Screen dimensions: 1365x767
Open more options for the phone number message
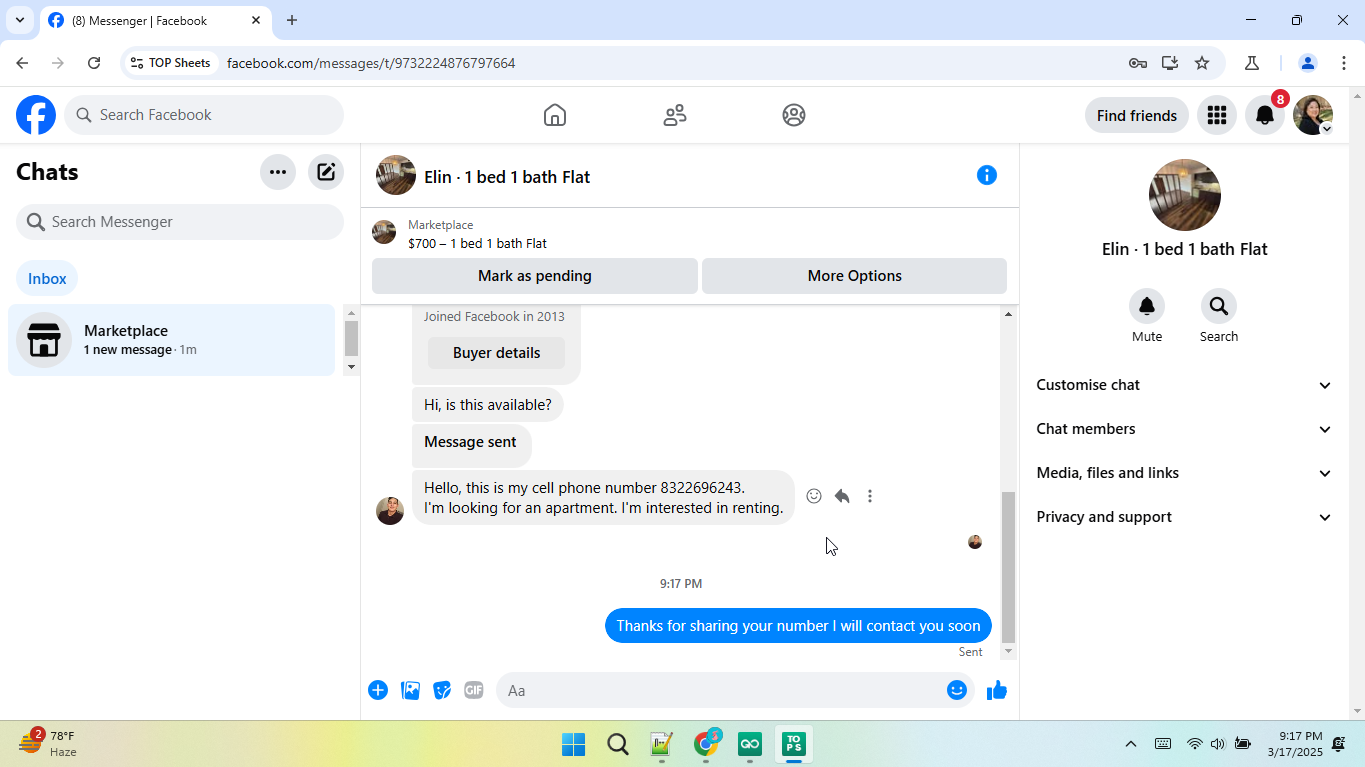click(x=870, y=496)
